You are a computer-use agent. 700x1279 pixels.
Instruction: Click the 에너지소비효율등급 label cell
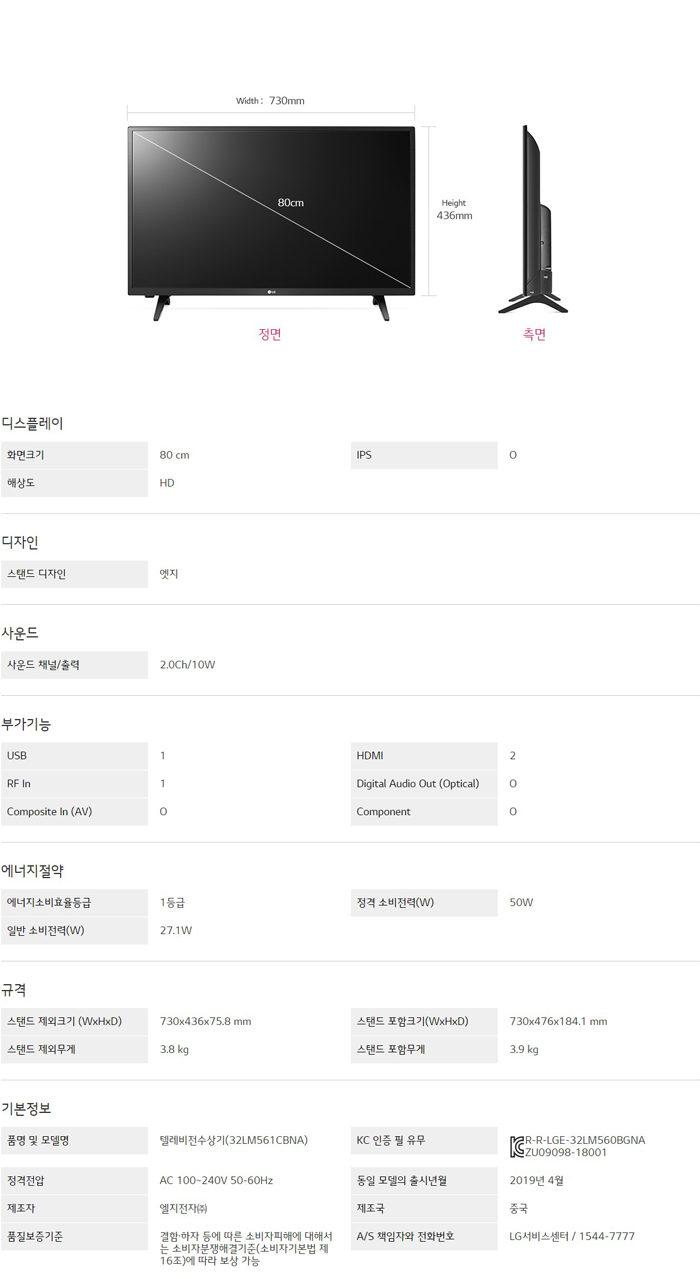pos(49,903)
